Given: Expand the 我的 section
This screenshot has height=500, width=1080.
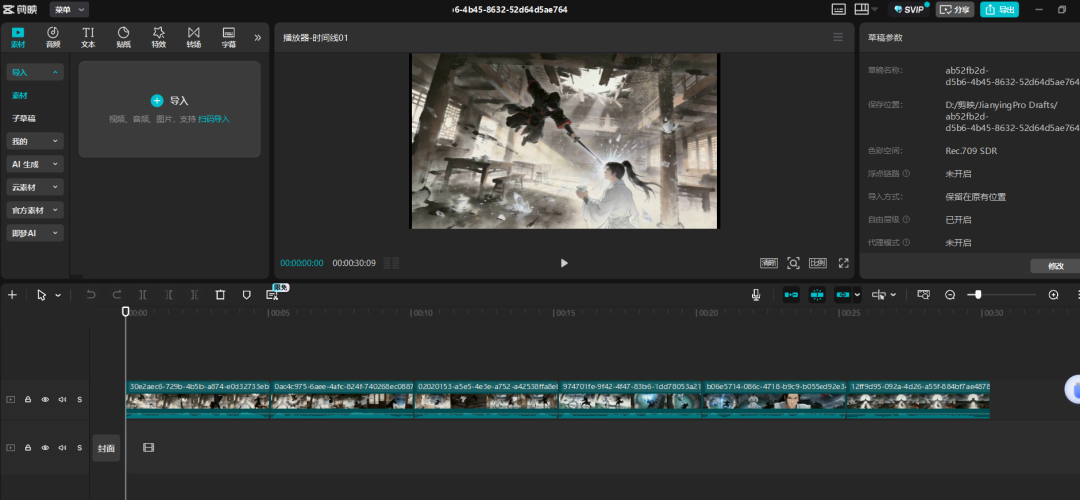Looking at the screenshot, I should 35,141.
